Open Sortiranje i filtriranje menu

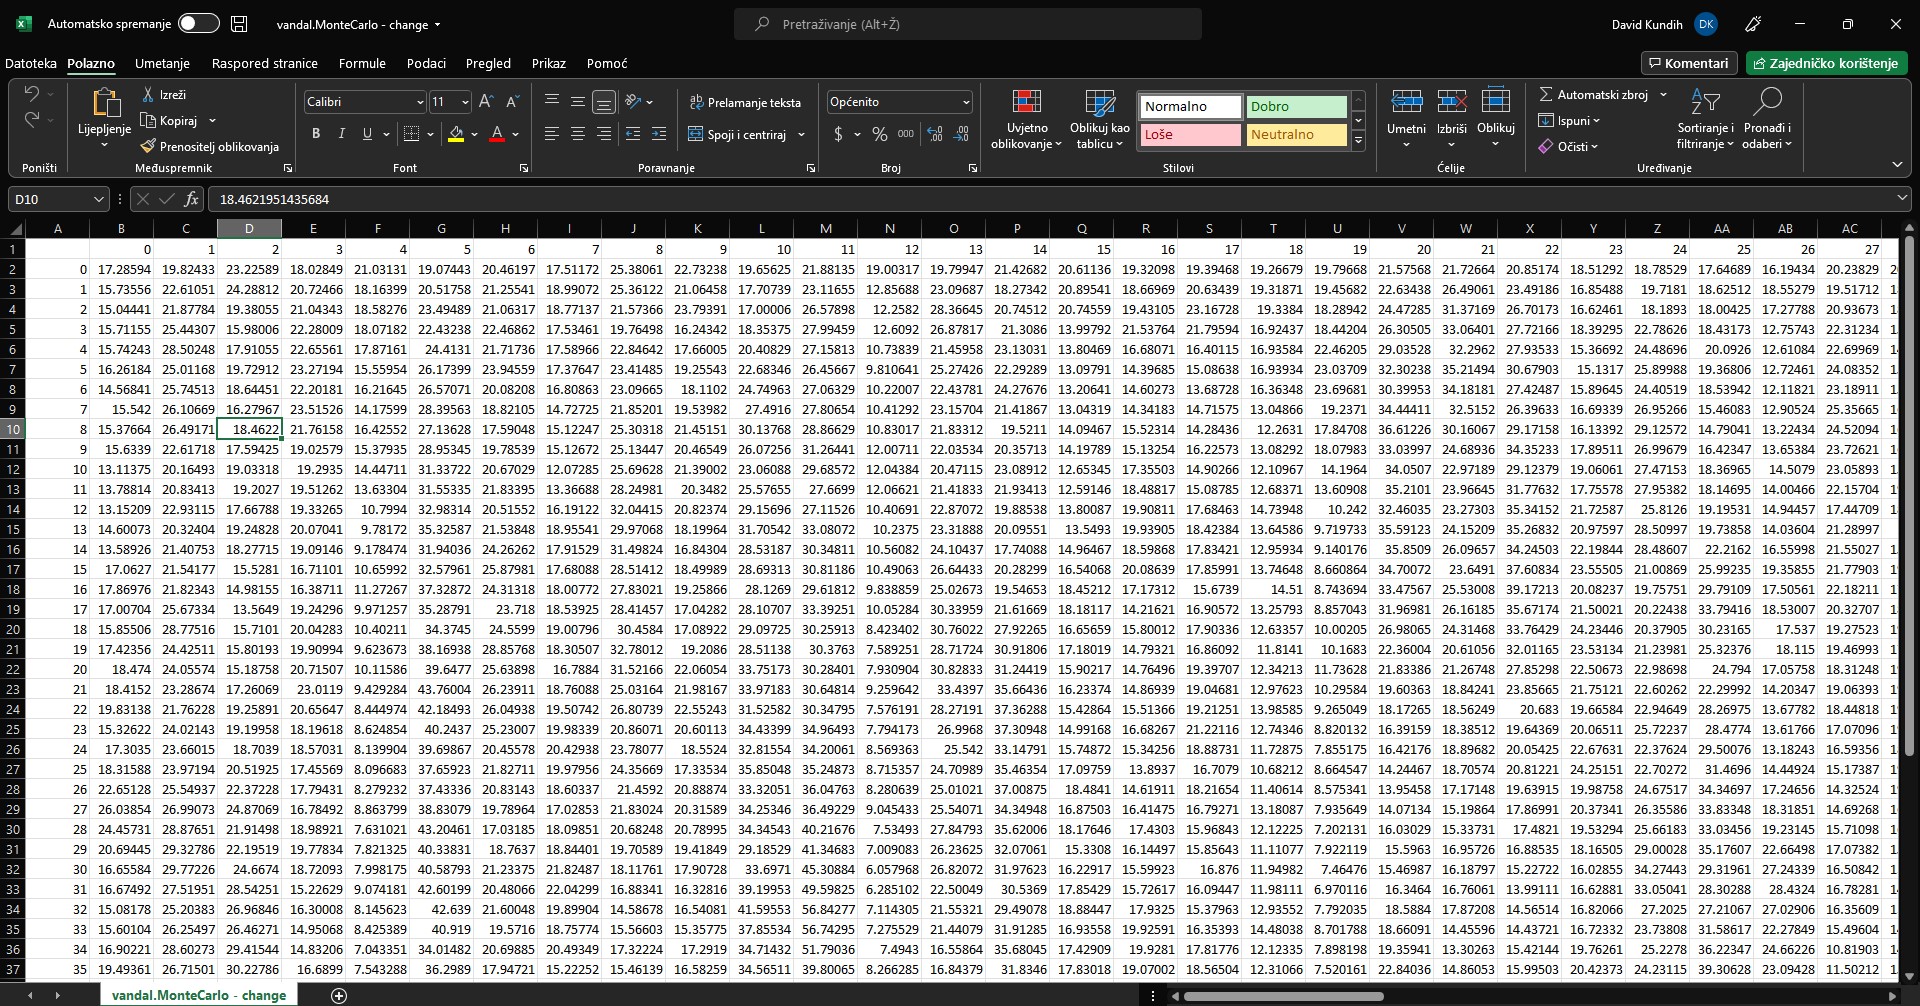point(1705,119)
